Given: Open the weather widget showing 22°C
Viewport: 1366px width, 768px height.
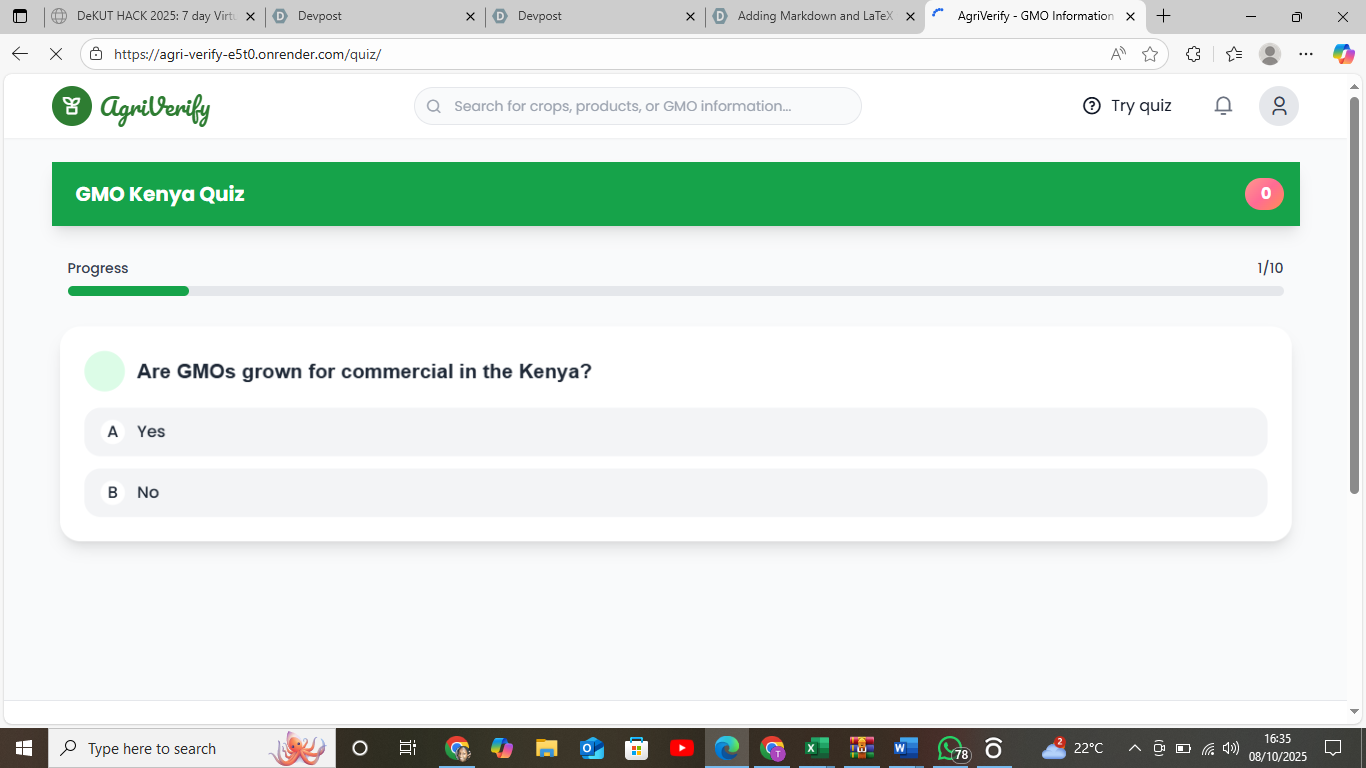Looking at the screenshot, I should point(1073,748).
